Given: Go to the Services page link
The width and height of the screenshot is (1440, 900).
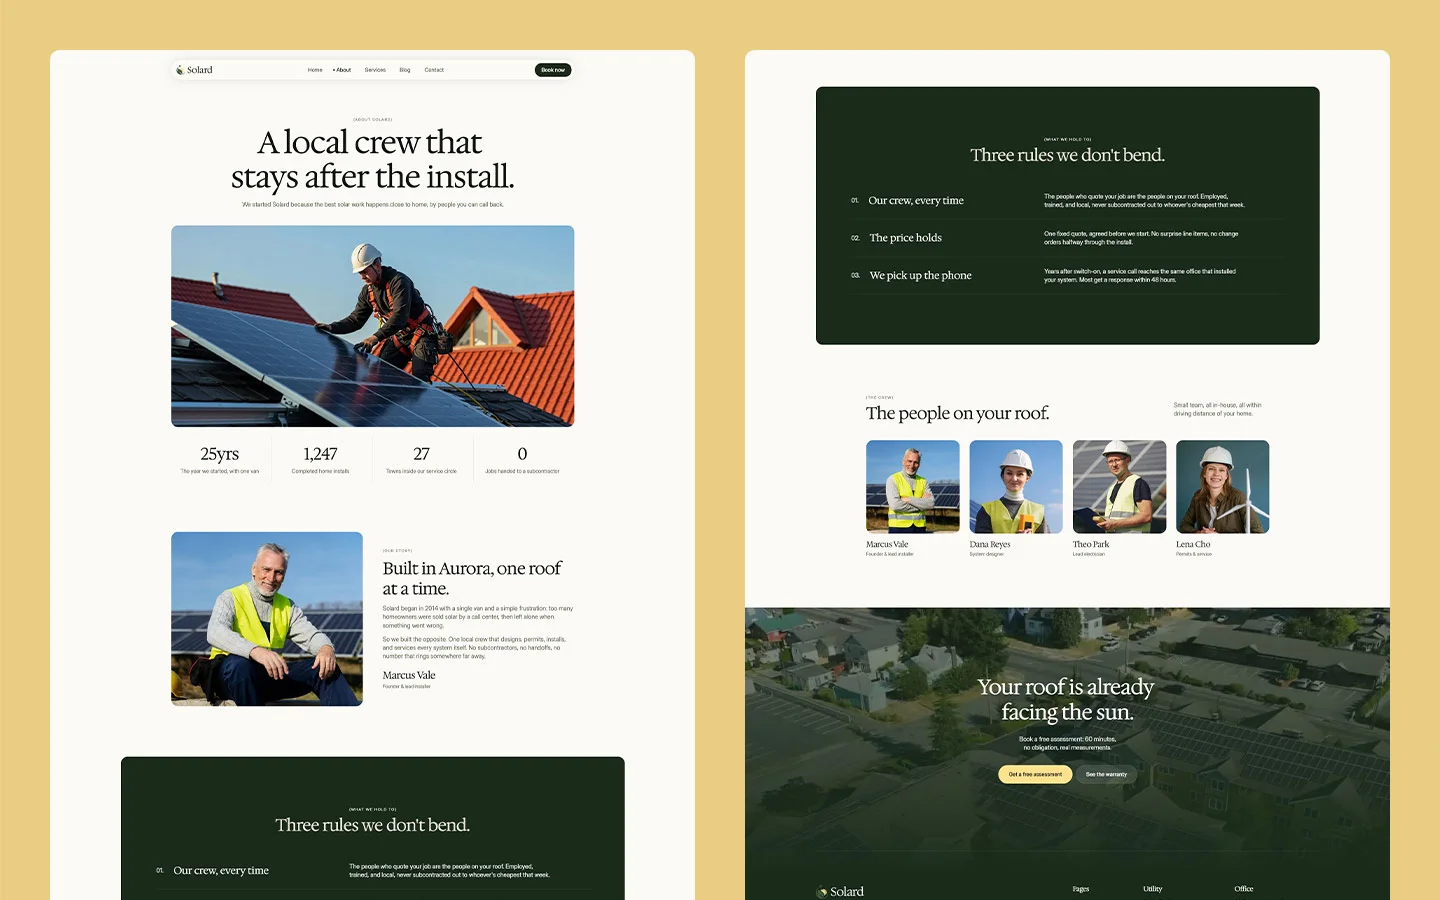Looking at the screenshot, I should [x=375, y=70].
